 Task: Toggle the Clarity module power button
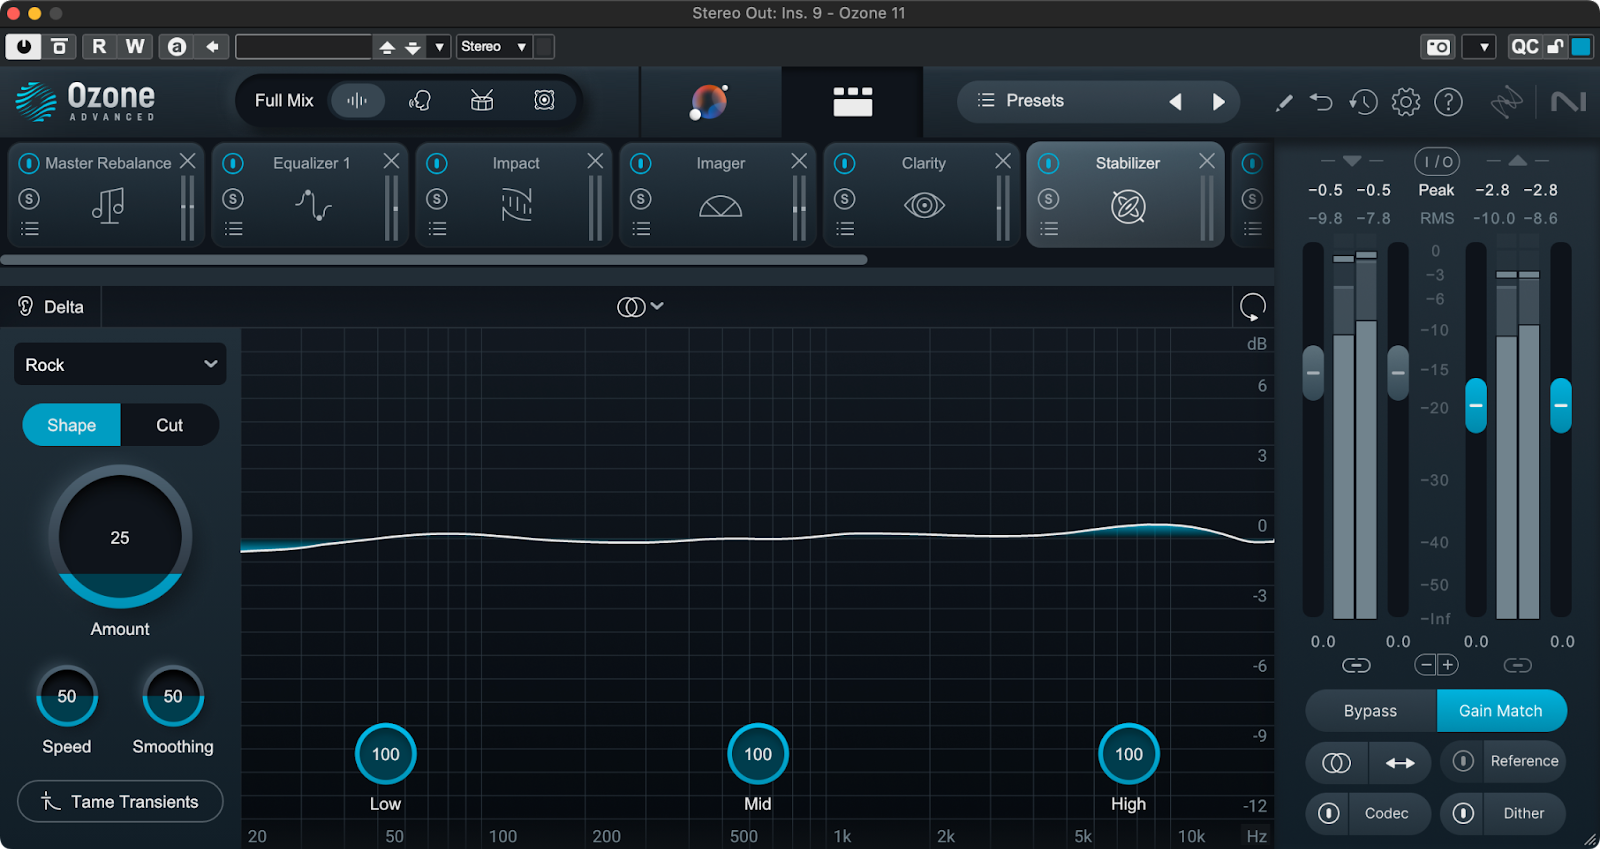pyautogui.click(x=845, y=163)
